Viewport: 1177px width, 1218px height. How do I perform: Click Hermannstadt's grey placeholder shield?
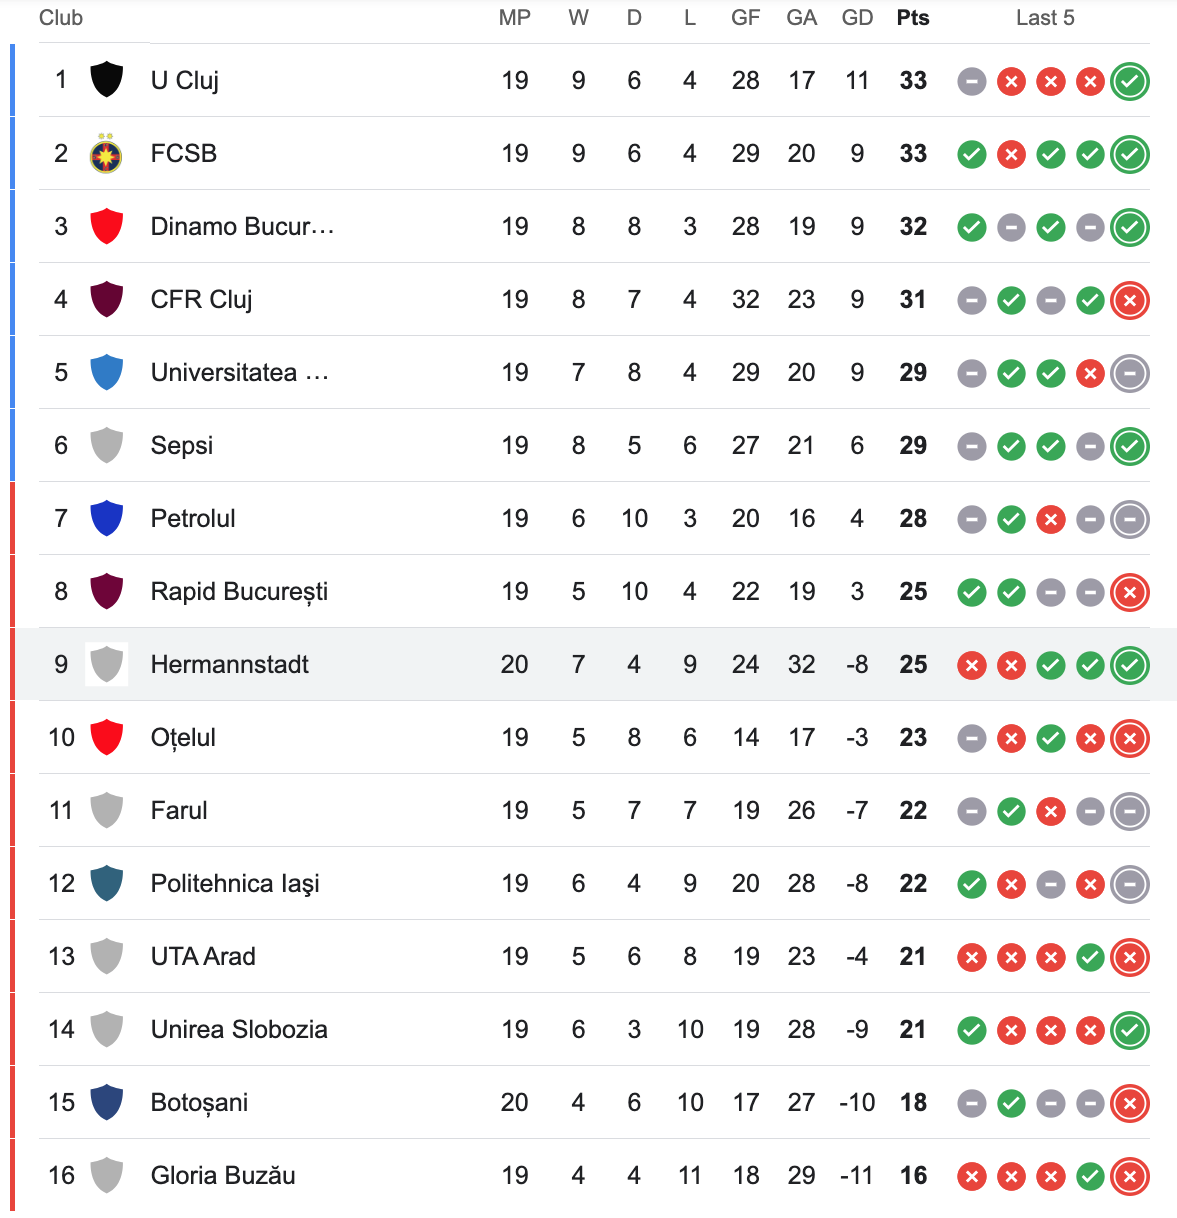pyautogui.click(x=106, y=664)
